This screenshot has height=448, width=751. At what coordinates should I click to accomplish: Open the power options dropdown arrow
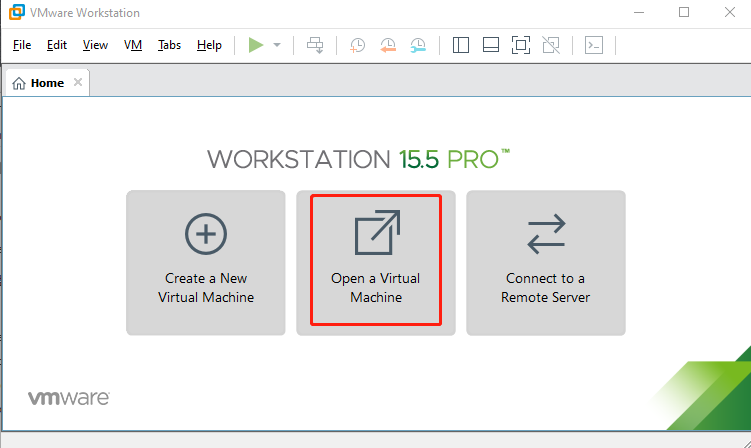(x=277, y=45)
